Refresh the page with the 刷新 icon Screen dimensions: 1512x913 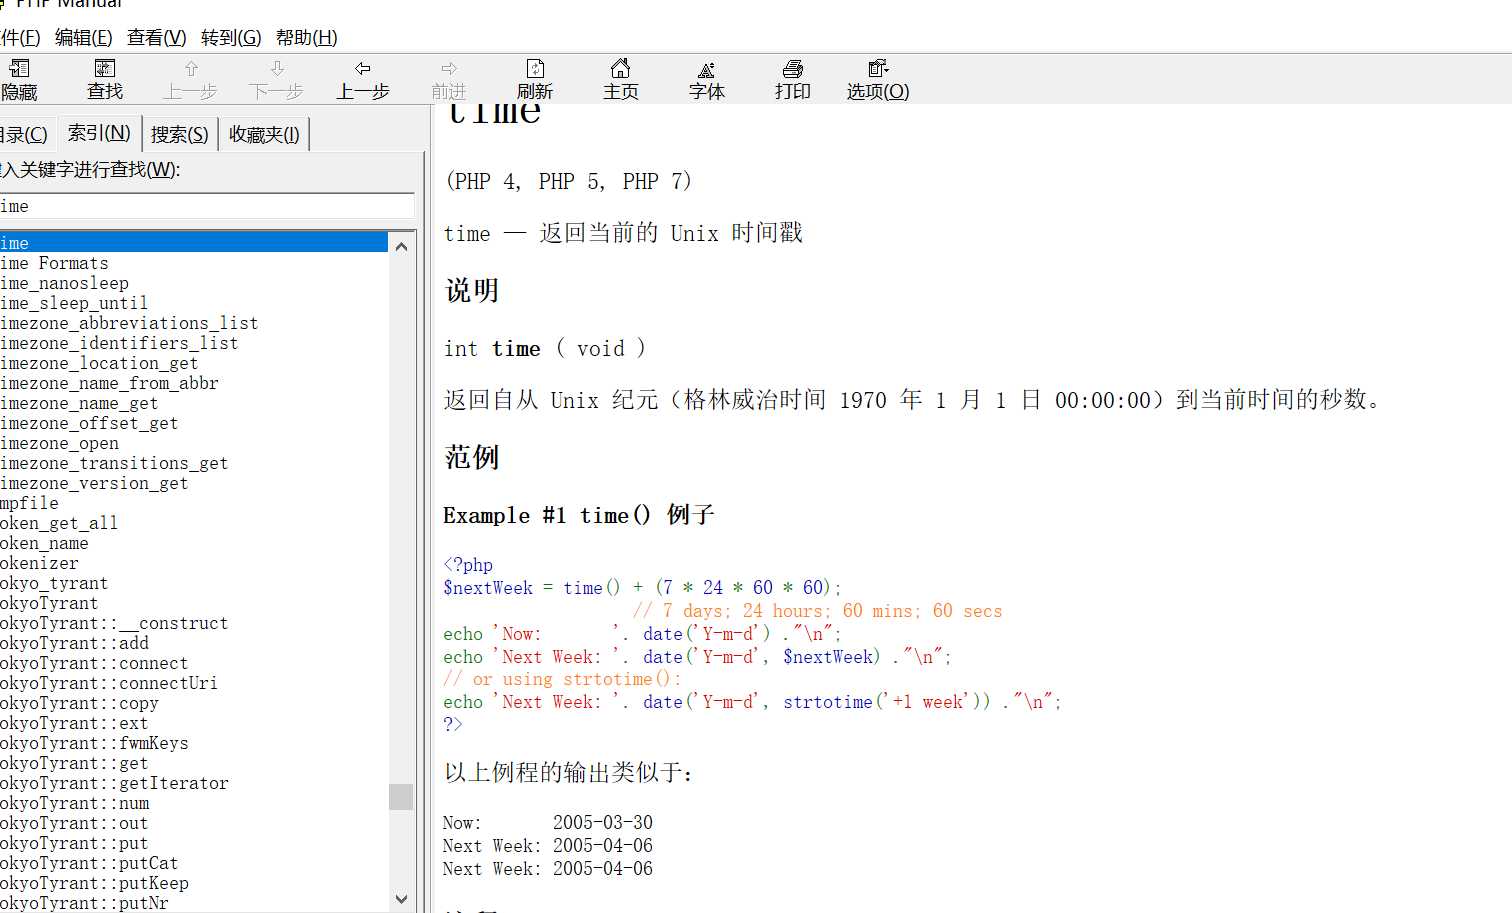pyautogui.click(x=535, y=79)
